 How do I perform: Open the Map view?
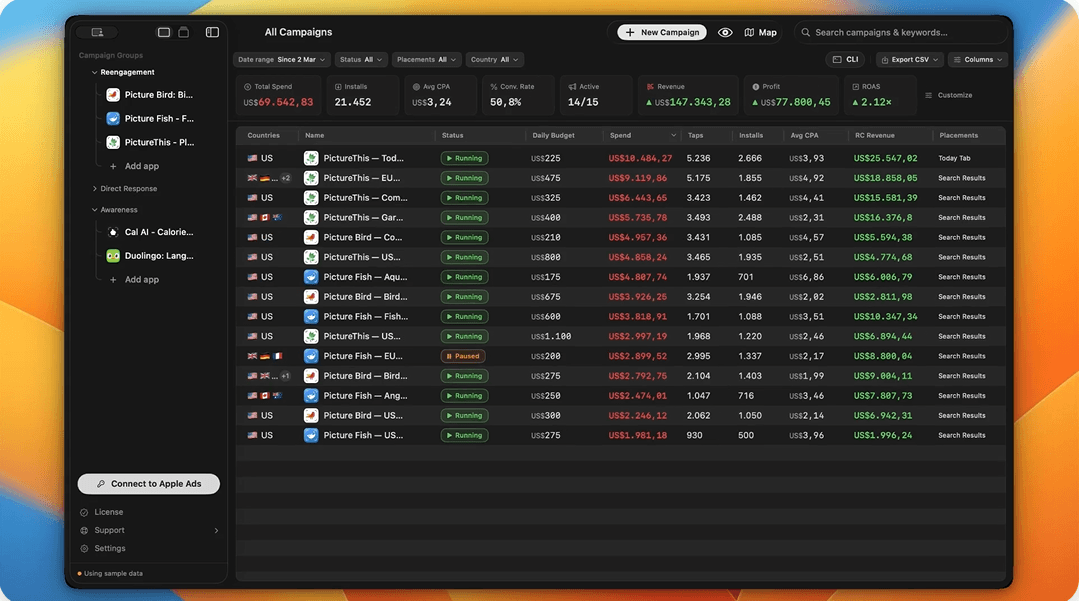point(760,32)
